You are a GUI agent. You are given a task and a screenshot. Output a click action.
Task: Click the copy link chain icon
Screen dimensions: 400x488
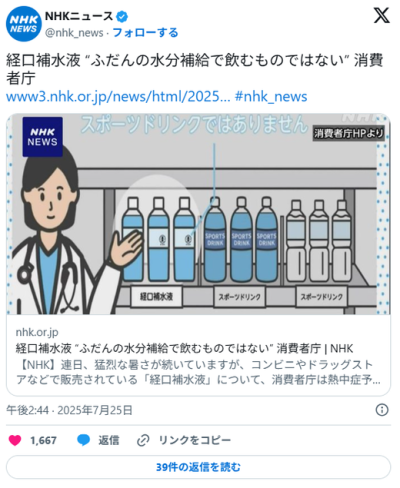[143, 441]
